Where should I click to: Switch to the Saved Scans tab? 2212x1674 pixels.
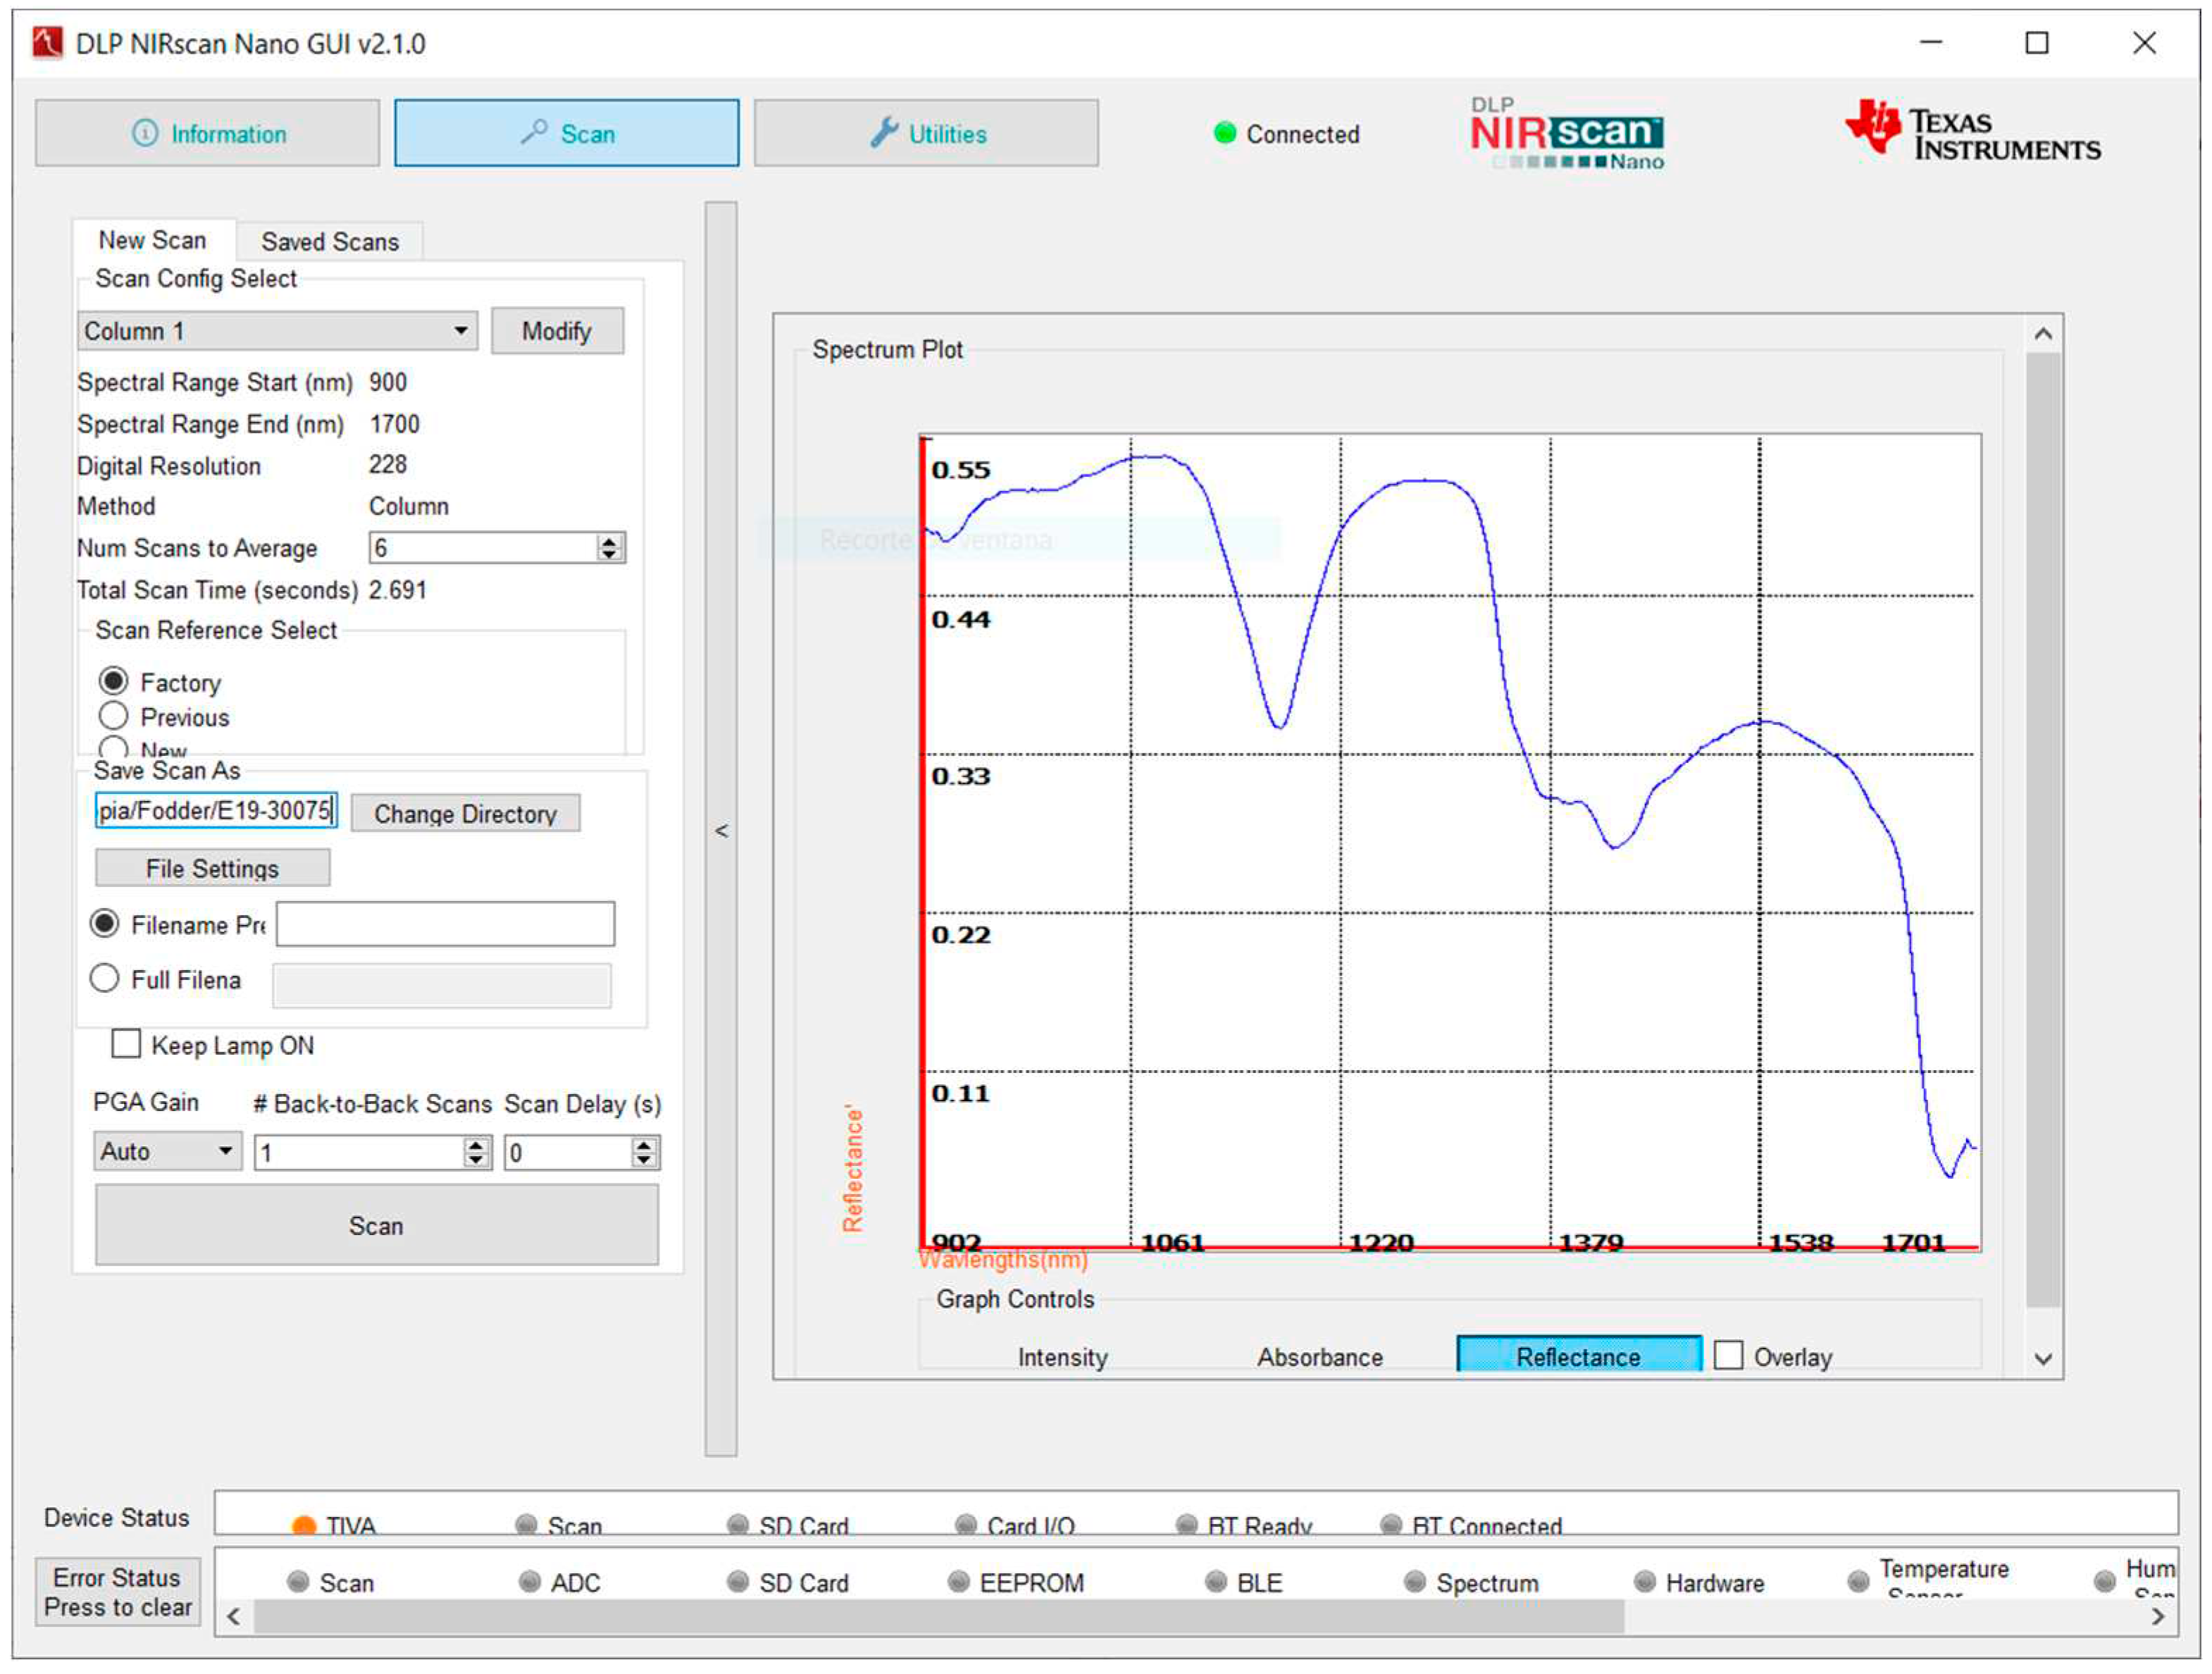point(329,242)
